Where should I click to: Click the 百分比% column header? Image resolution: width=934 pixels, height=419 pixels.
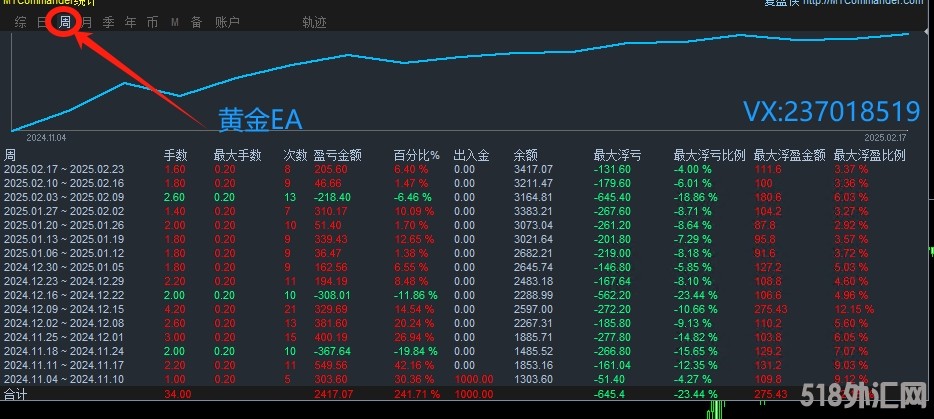click(x=416, y=156)
